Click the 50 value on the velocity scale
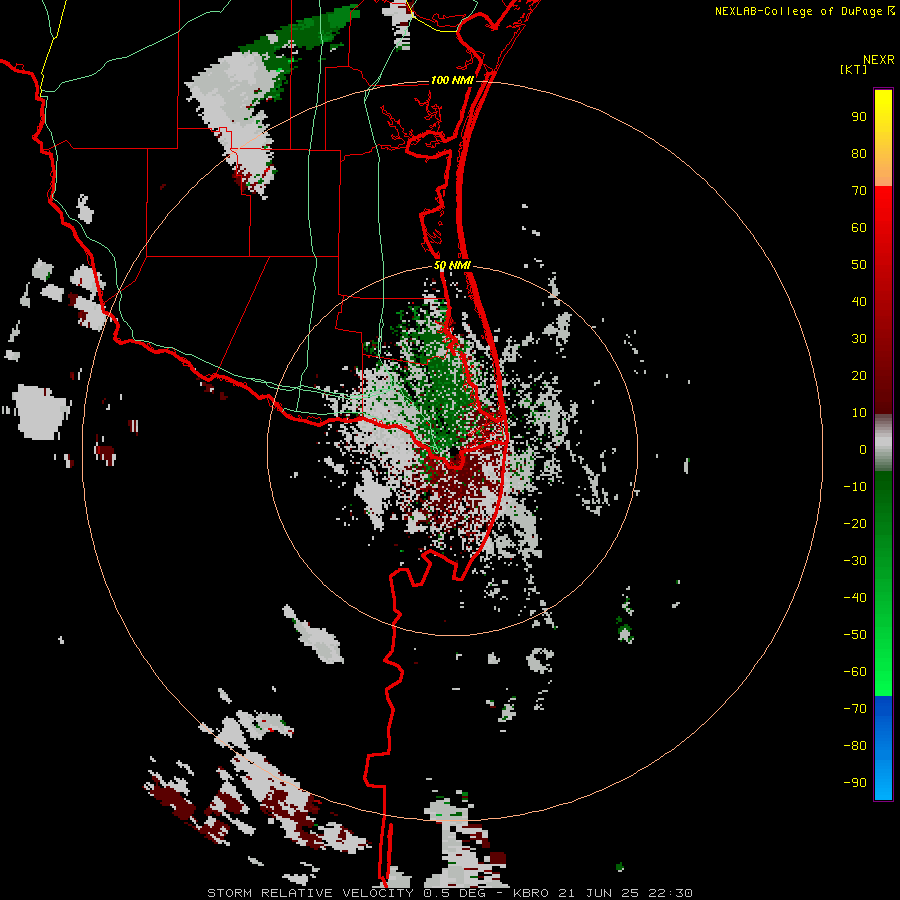The height and width of the screenshot is (900, 900). tap(859, 265)
